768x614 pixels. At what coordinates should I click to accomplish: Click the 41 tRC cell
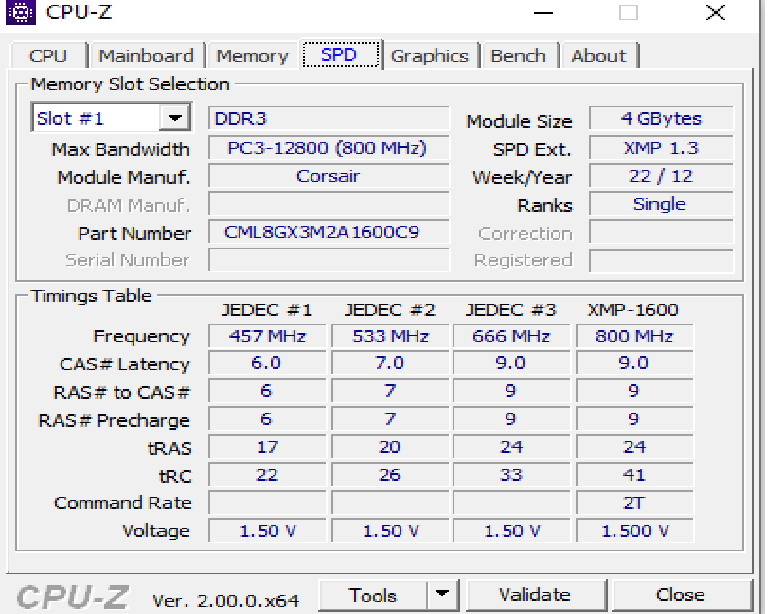pyautogui.click(x=634, y=475)
